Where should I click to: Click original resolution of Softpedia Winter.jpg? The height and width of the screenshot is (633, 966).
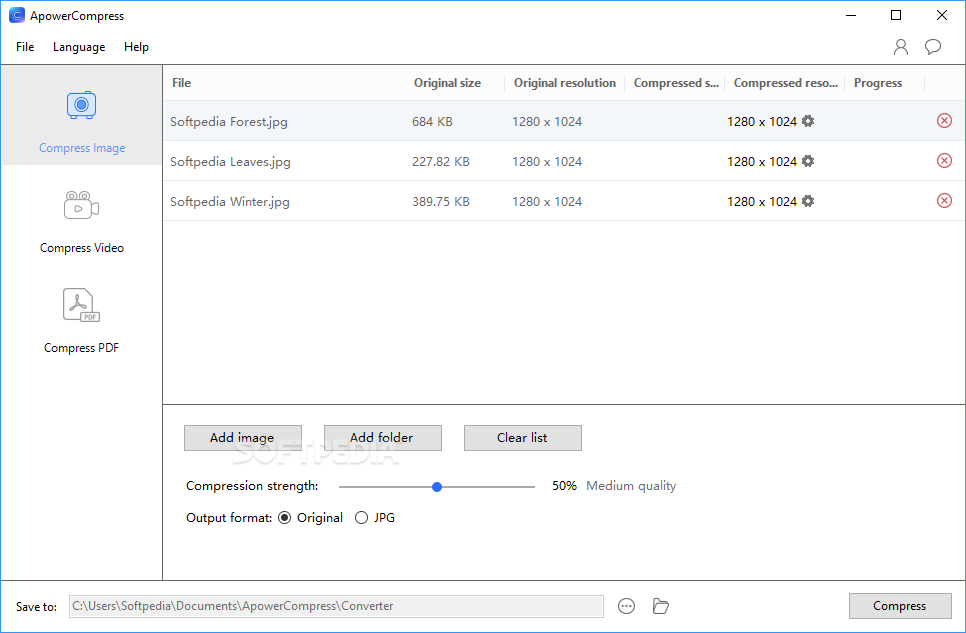pos(546,202)
